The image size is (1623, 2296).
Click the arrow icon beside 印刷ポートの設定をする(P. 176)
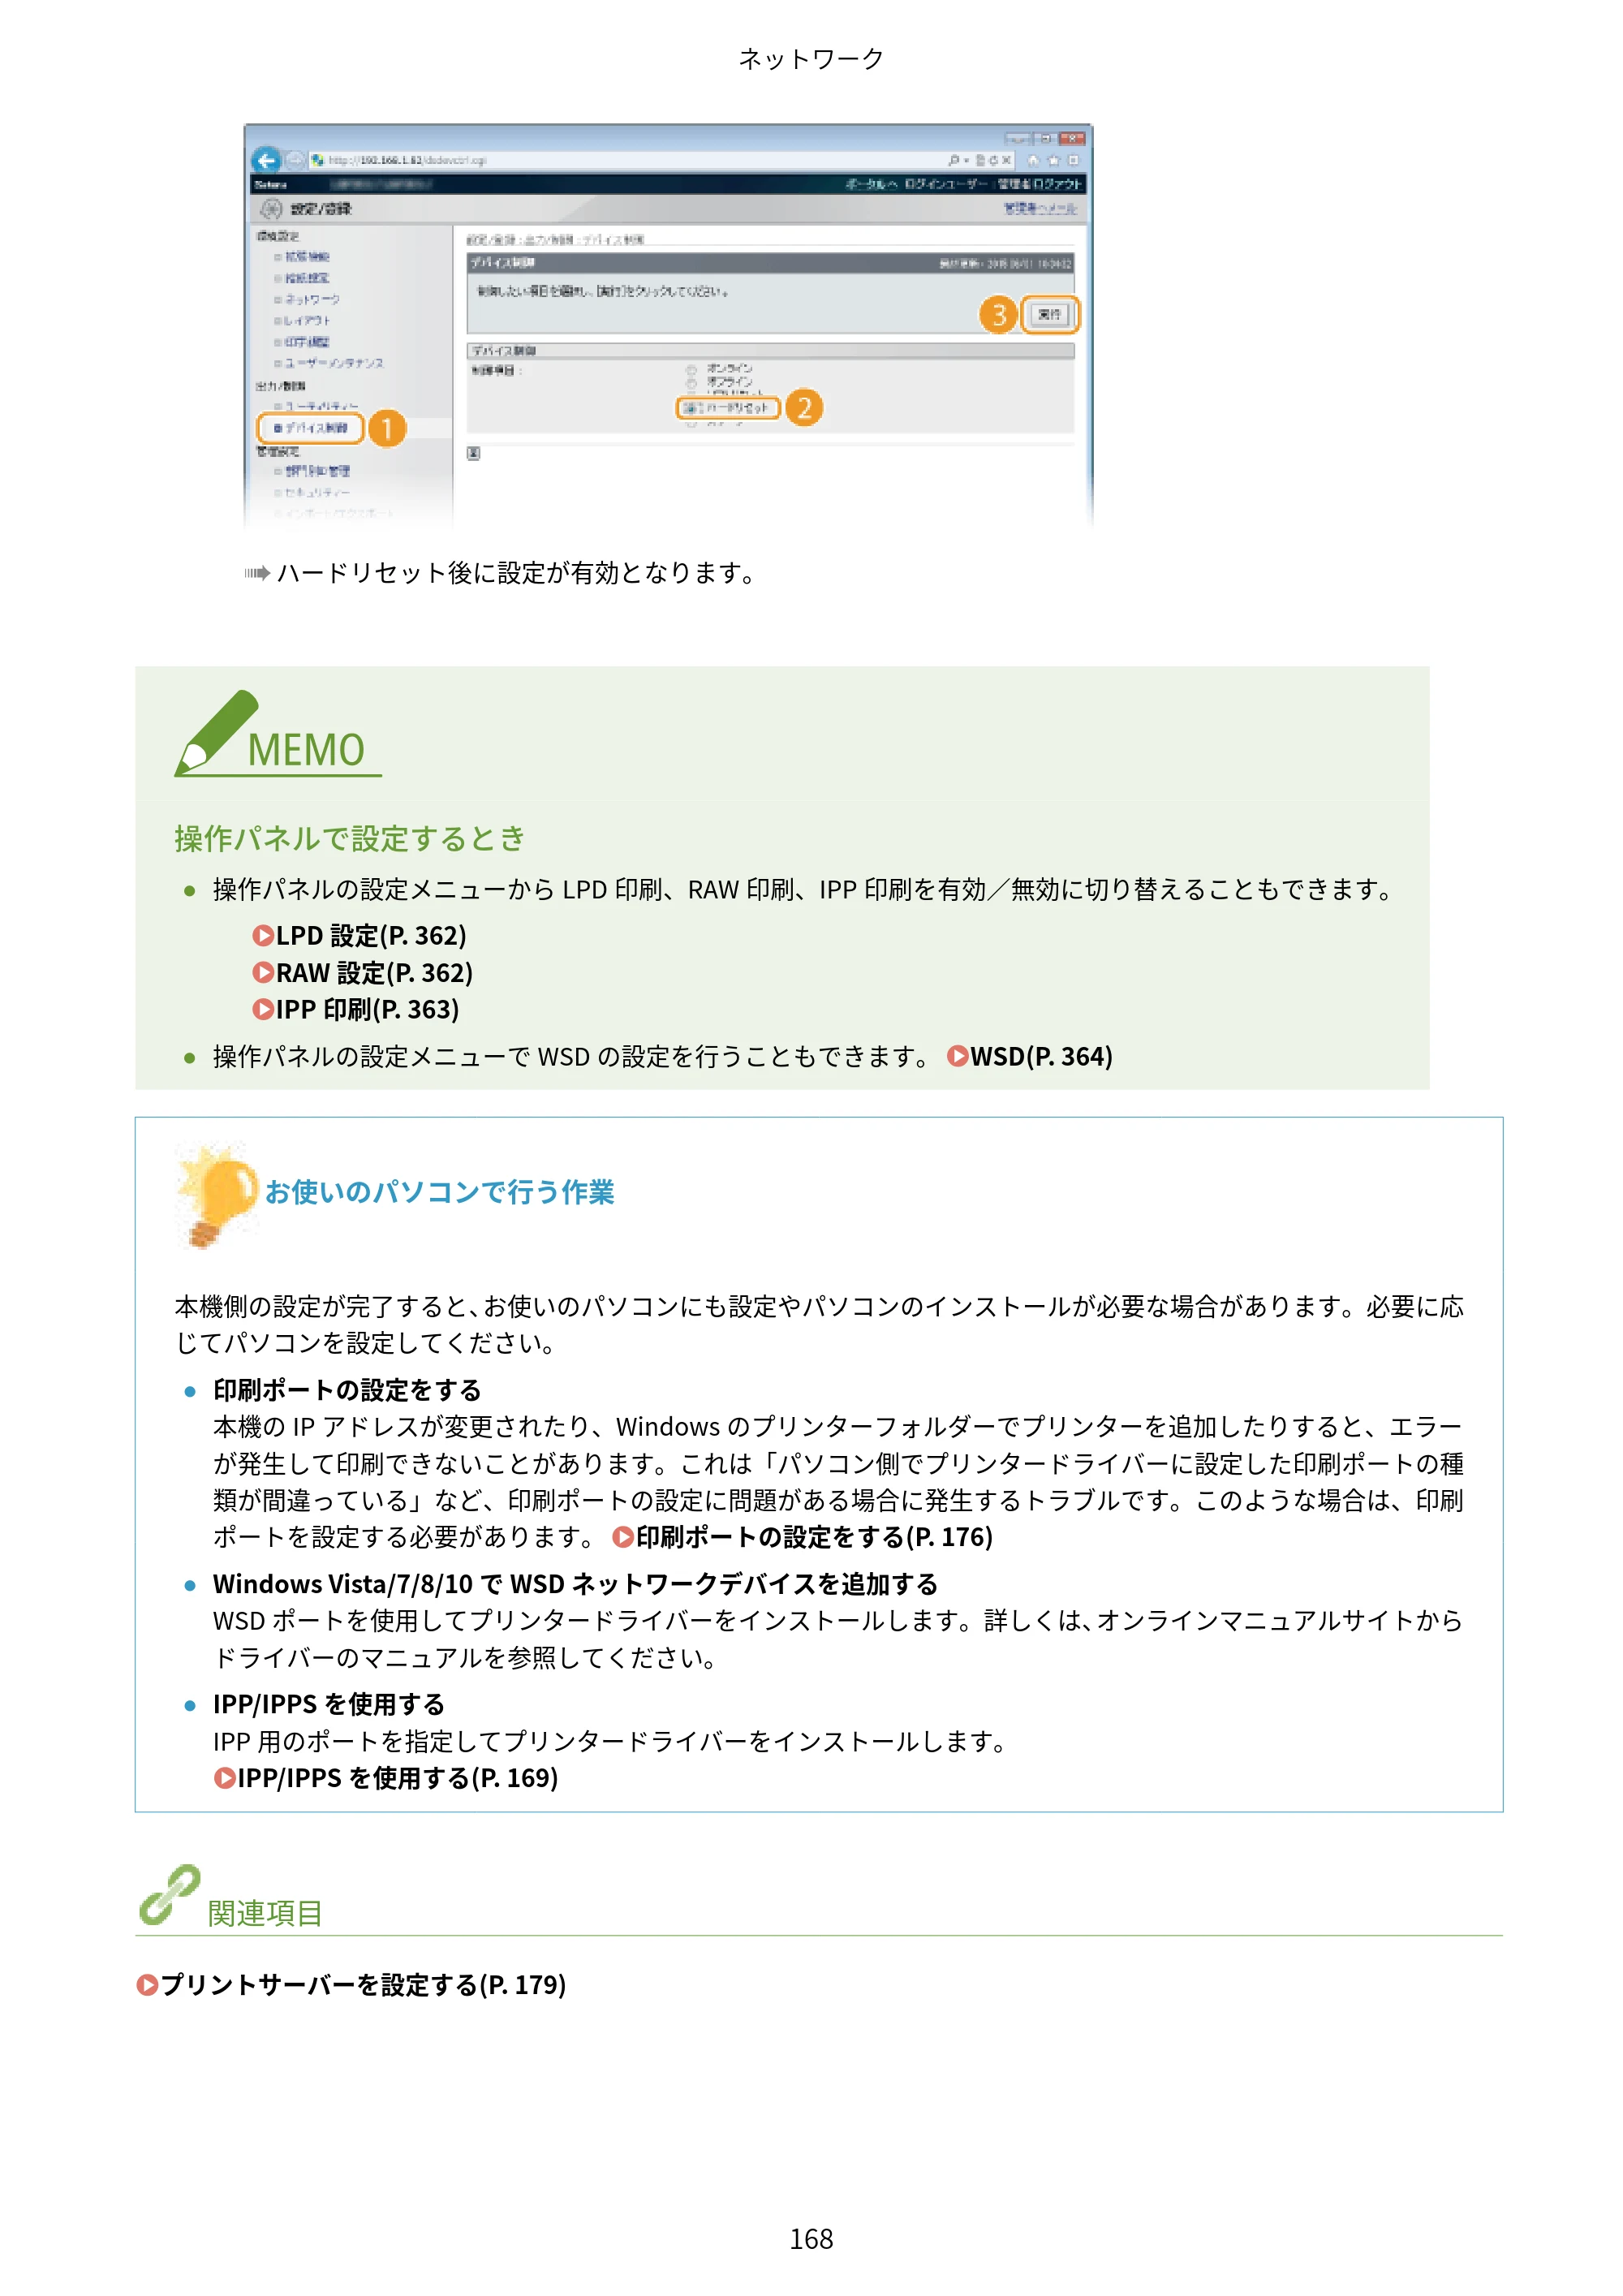pyautogui.click(x=624, y=1537)
